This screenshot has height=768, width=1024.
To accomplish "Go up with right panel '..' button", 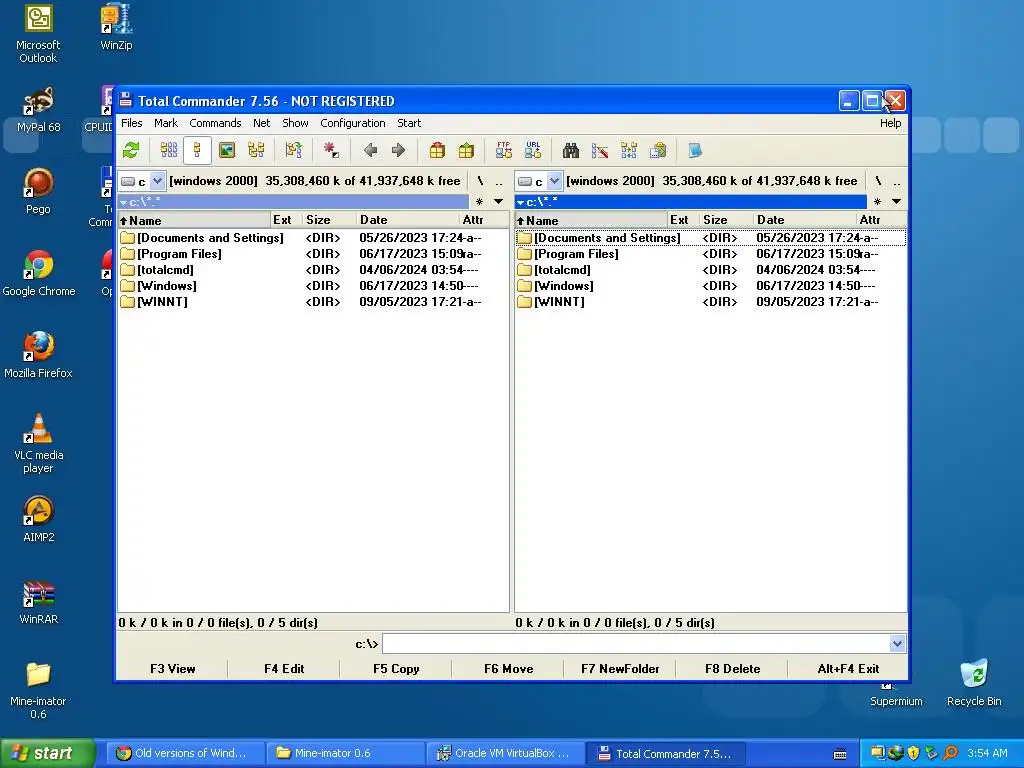I will pyautogui.click(x=897, y=181).
